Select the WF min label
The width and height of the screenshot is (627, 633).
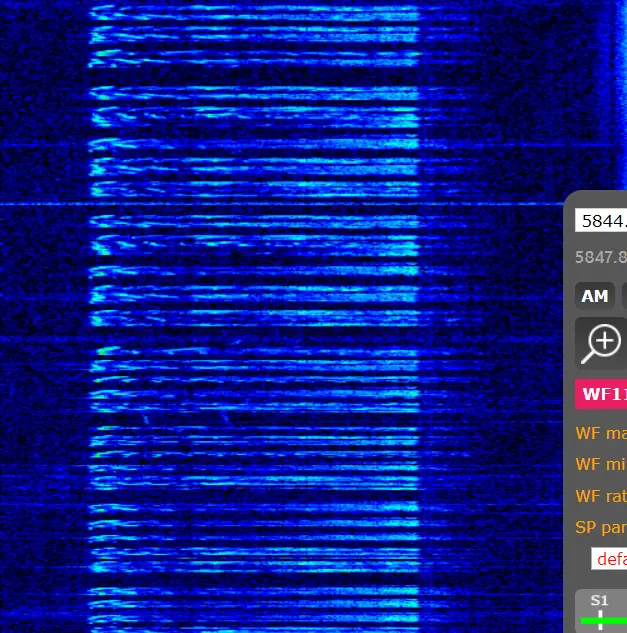(601, 465)
